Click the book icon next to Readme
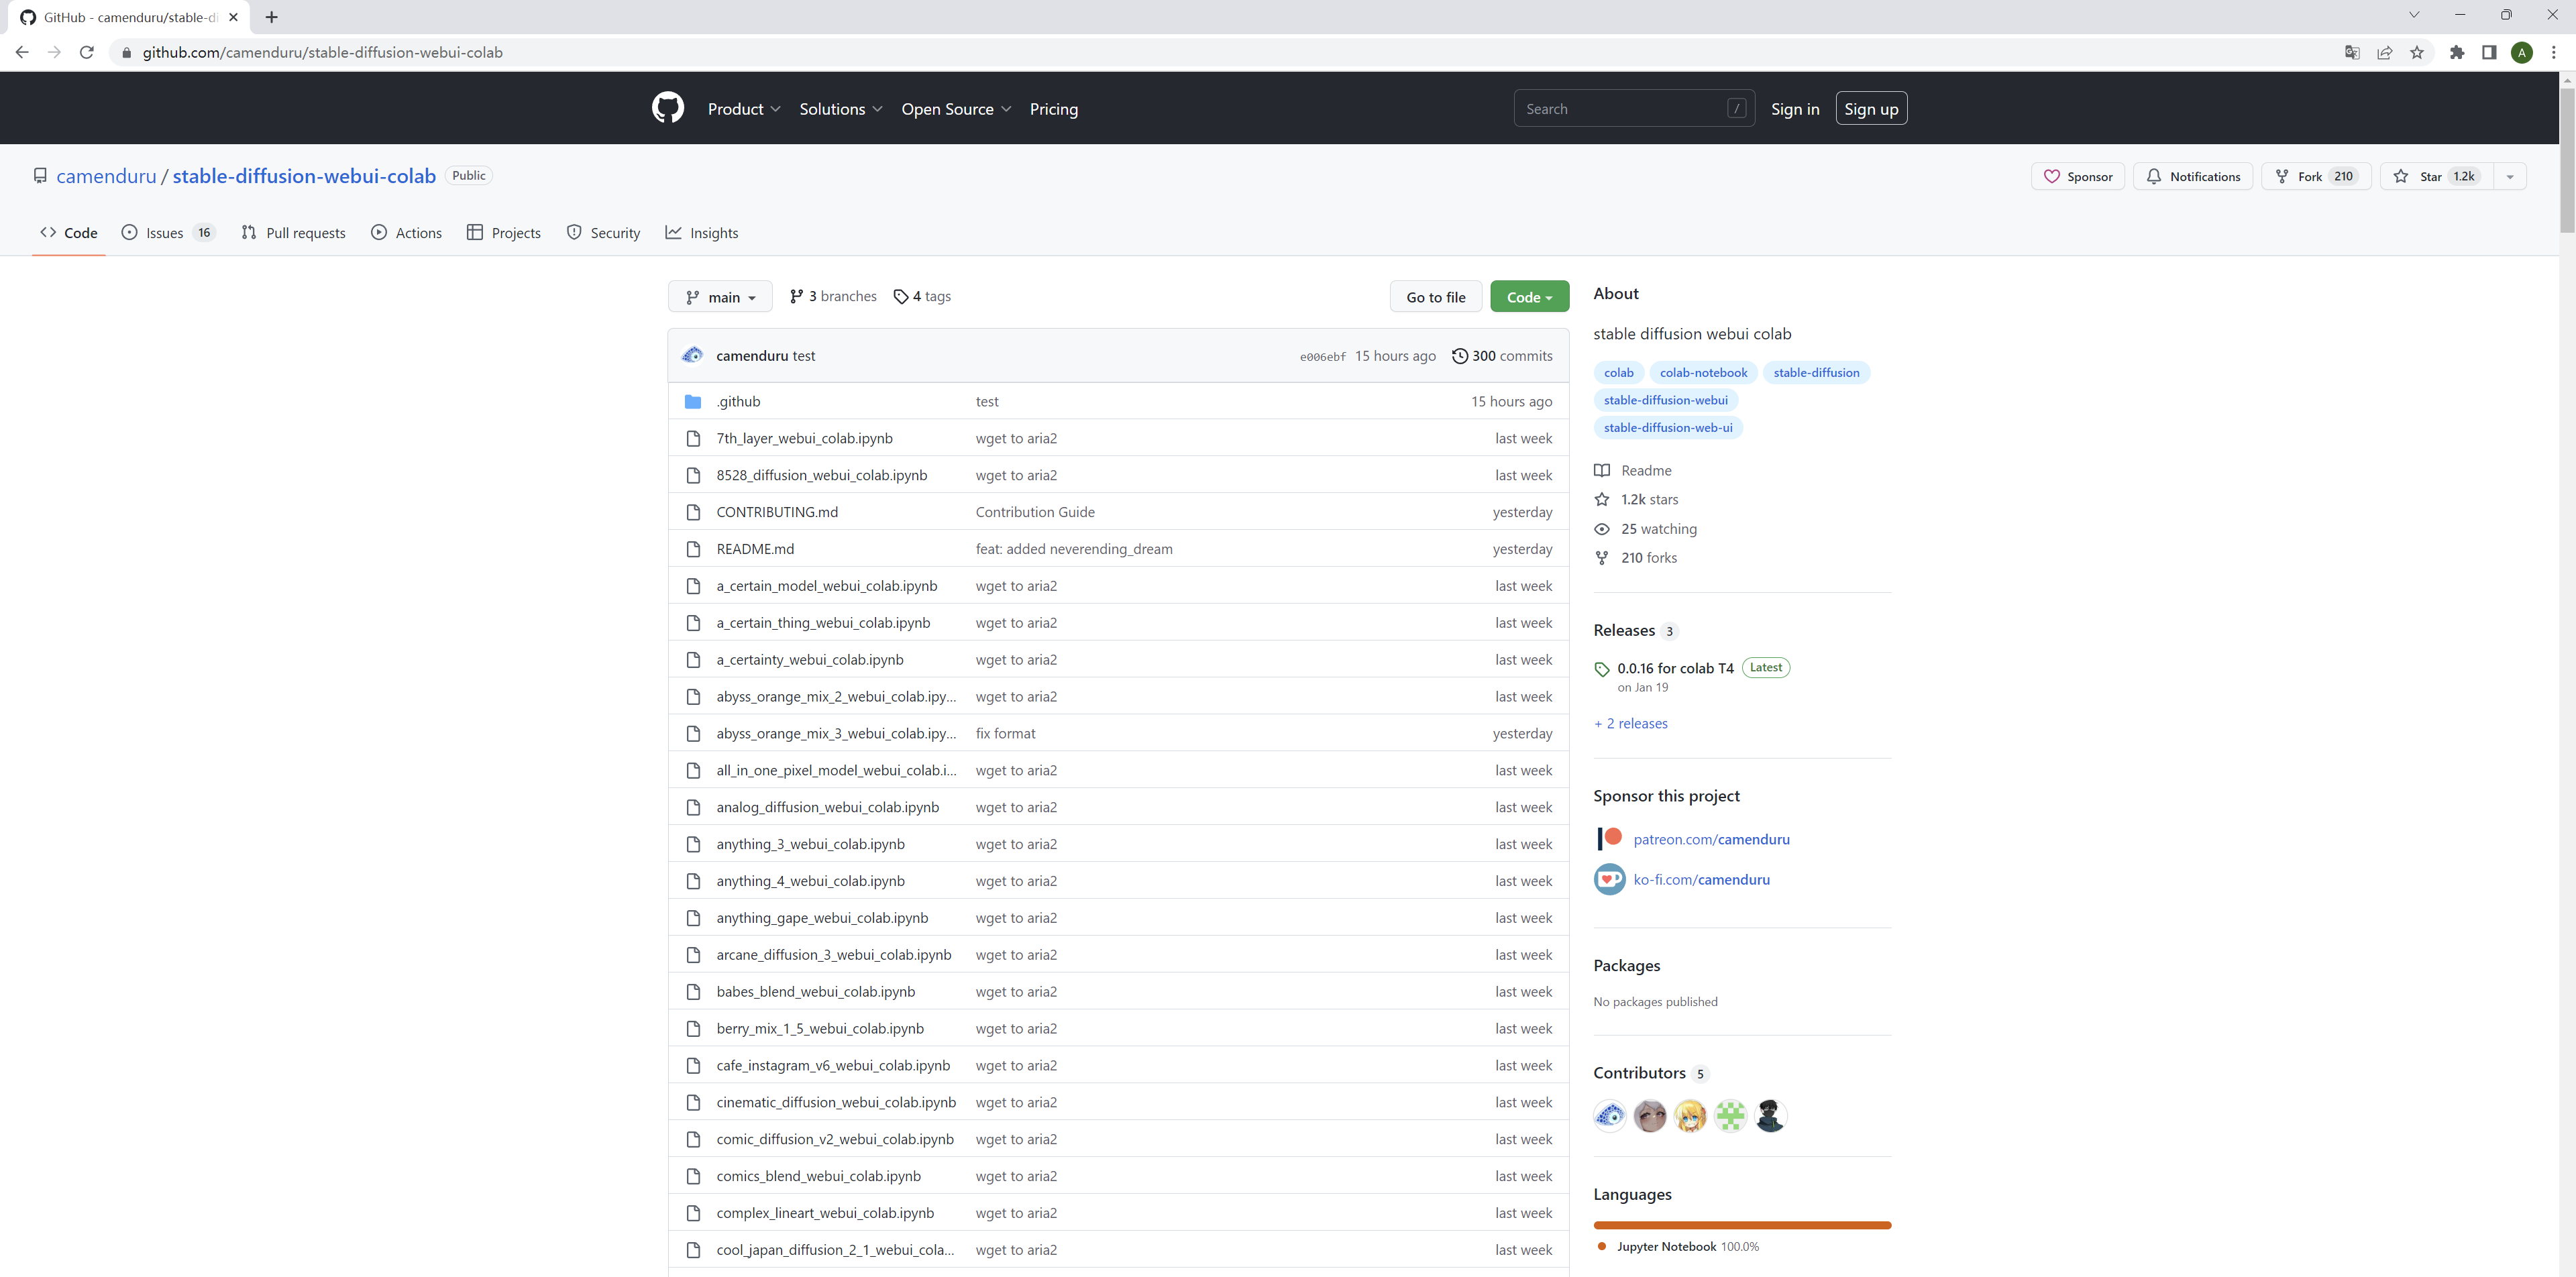Image resolution: width=2576 pixels, height=1277 pixels. 1602,470
